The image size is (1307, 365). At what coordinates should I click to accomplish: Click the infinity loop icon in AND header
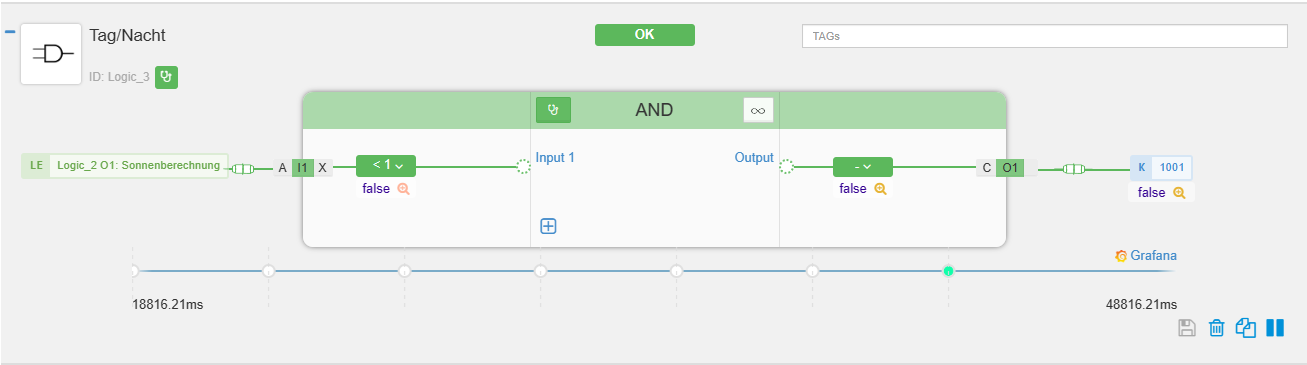(758, 110)
